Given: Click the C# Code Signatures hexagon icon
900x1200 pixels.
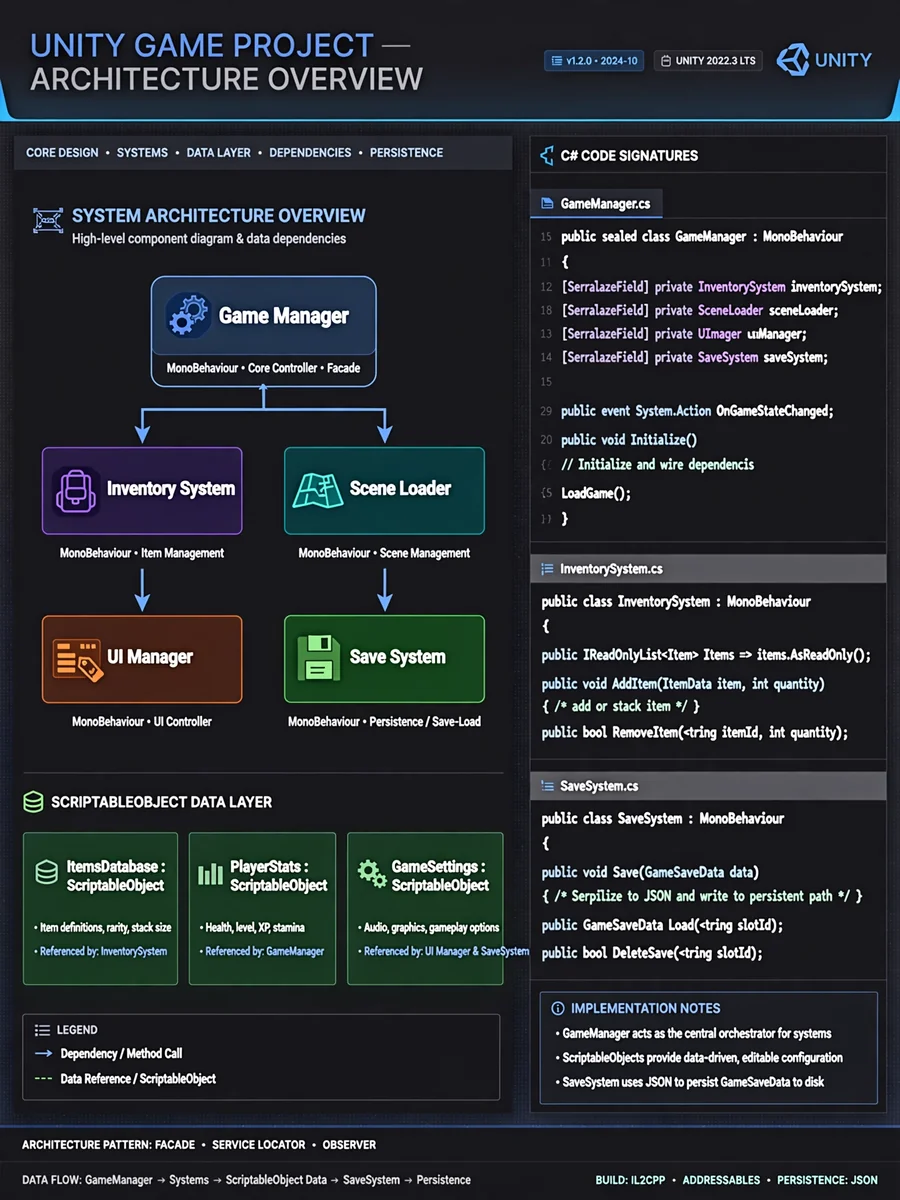Looking at the screenshot, I should 546,156.
